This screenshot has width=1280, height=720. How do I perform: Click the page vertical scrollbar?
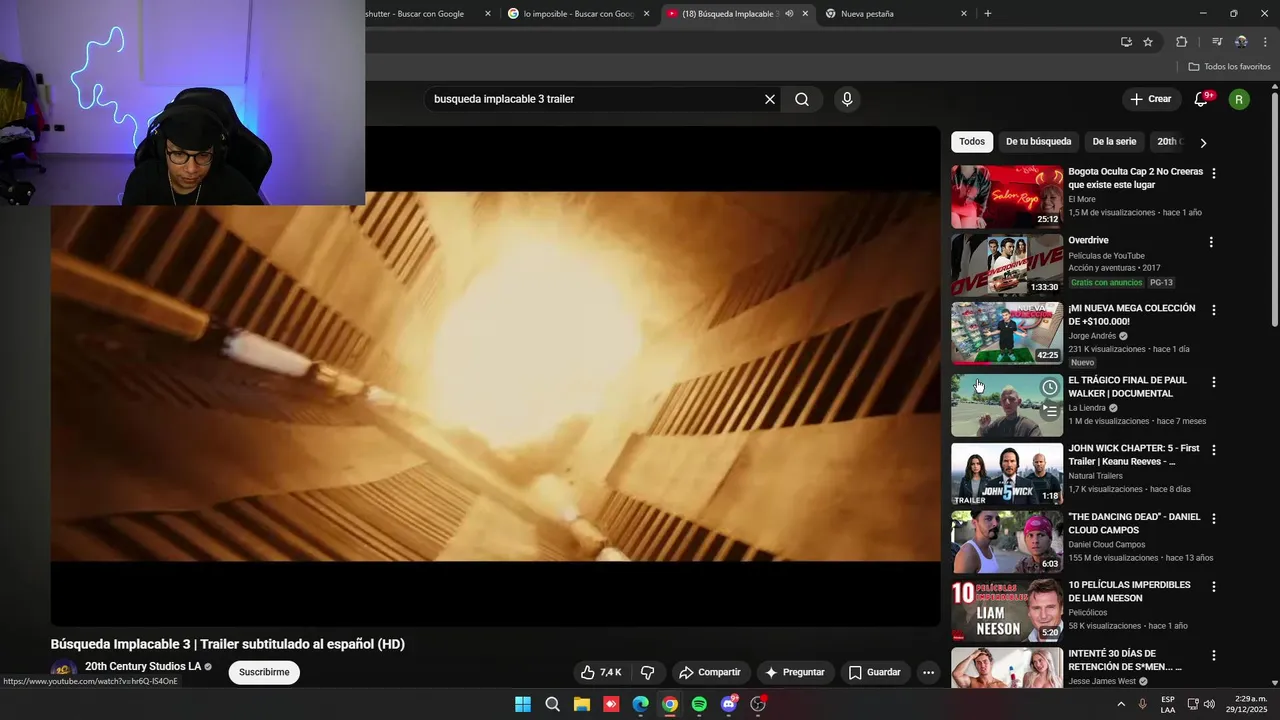[1274, 210]
